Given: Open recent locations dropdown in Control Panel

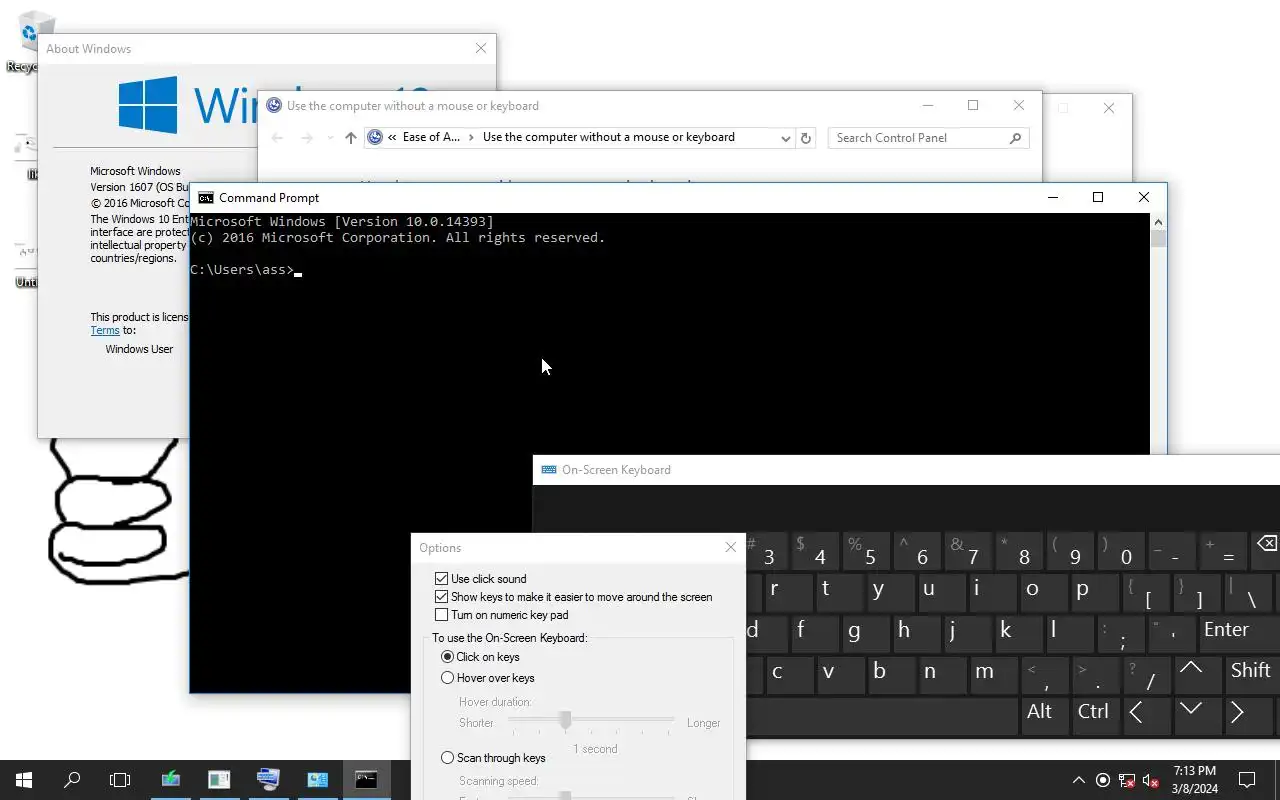Looking at the screenshot, I should (x=330, y=138).
